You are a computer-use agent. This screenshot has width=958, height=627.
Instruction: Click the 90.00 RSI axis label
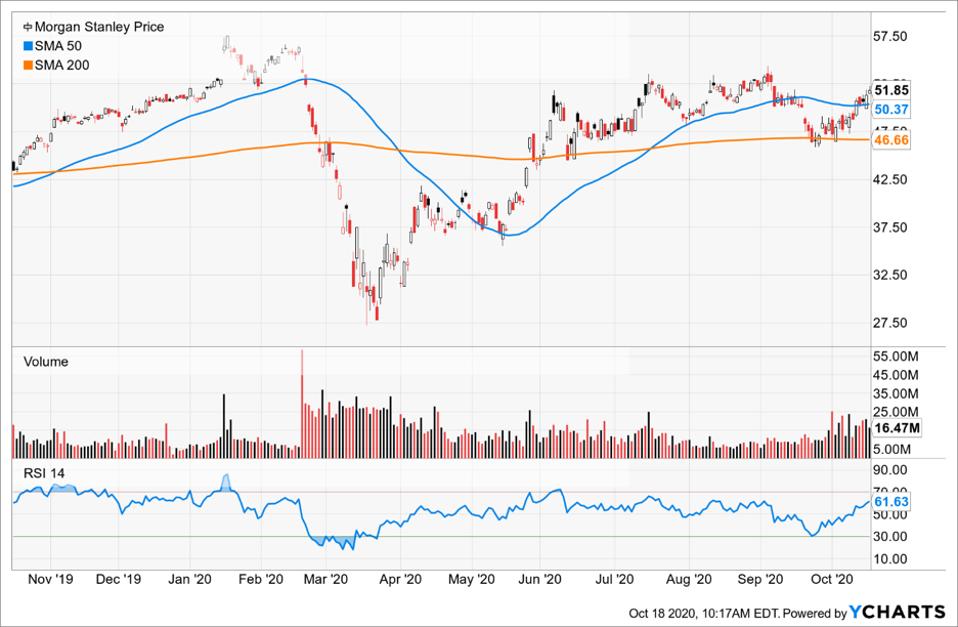tap(890, 470)
